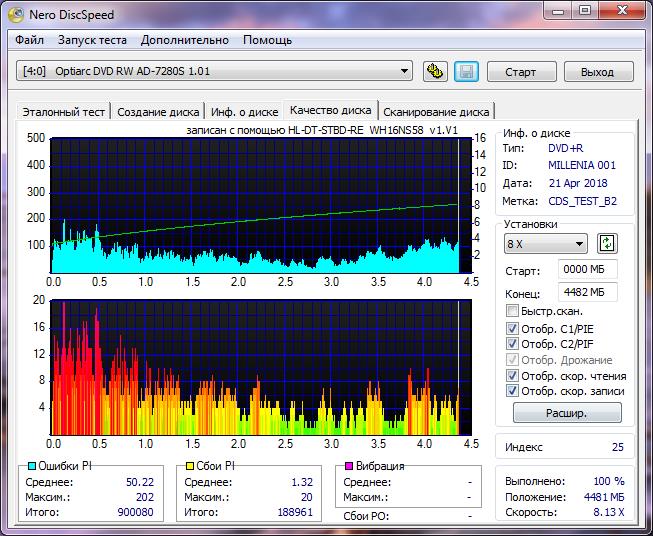Open the Файл menu
The height and width of the screenshot is (536, 653).
click(x=30, y=40)
